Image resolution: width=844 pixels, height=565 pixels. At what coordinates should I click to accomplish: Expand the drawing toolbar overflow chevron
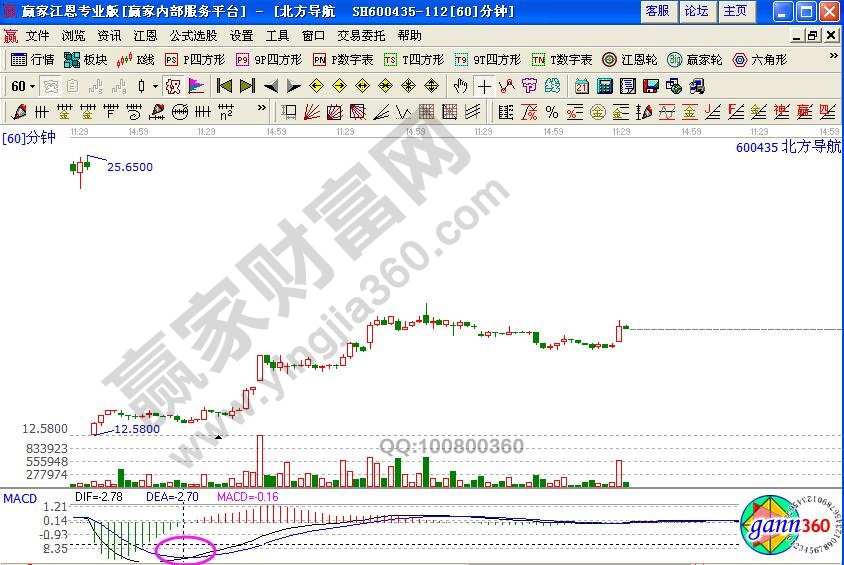pos(262,108)
